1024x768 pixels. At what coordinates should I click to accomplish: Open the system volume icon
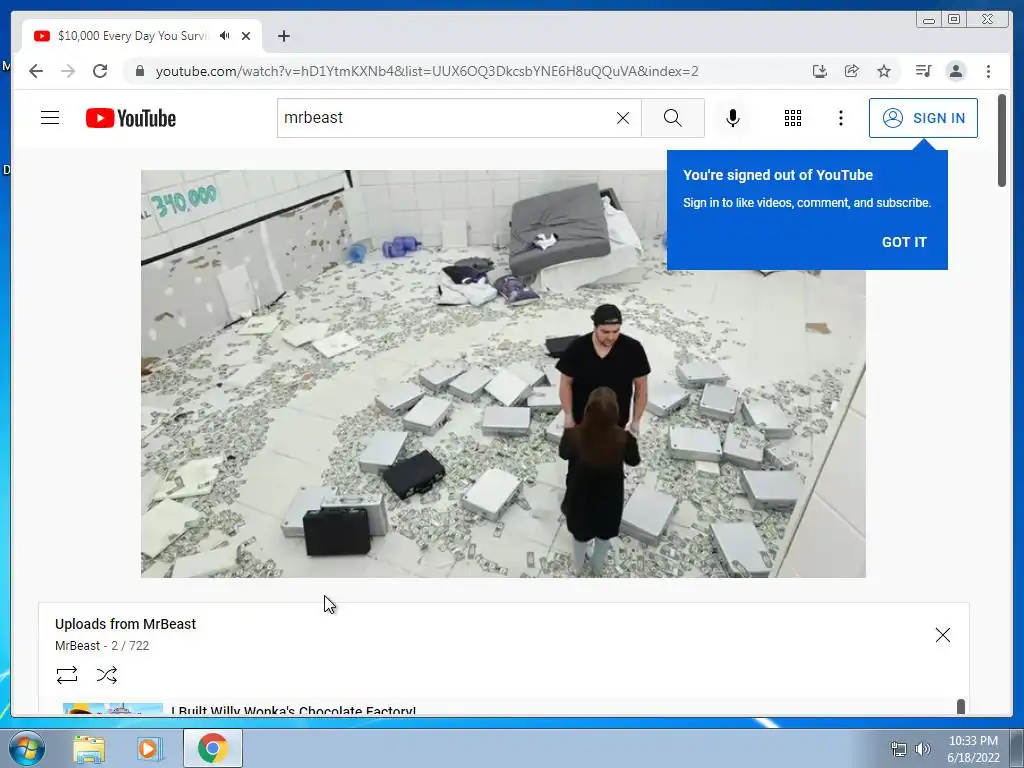coord(922,749)
